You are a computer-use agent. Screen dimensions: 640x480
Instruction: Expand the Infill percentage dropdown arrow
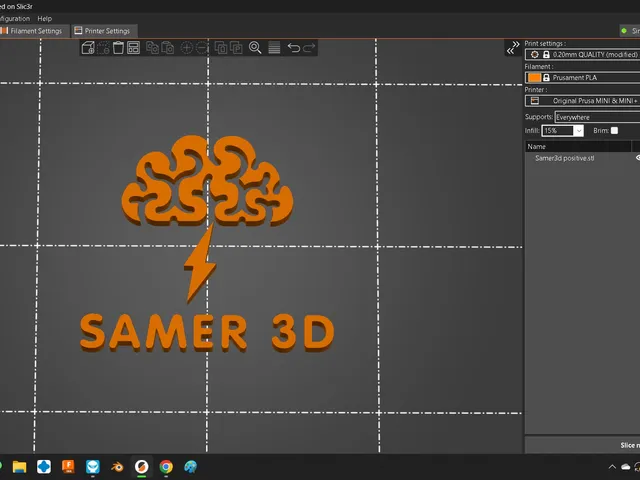[x=579, y=131]
